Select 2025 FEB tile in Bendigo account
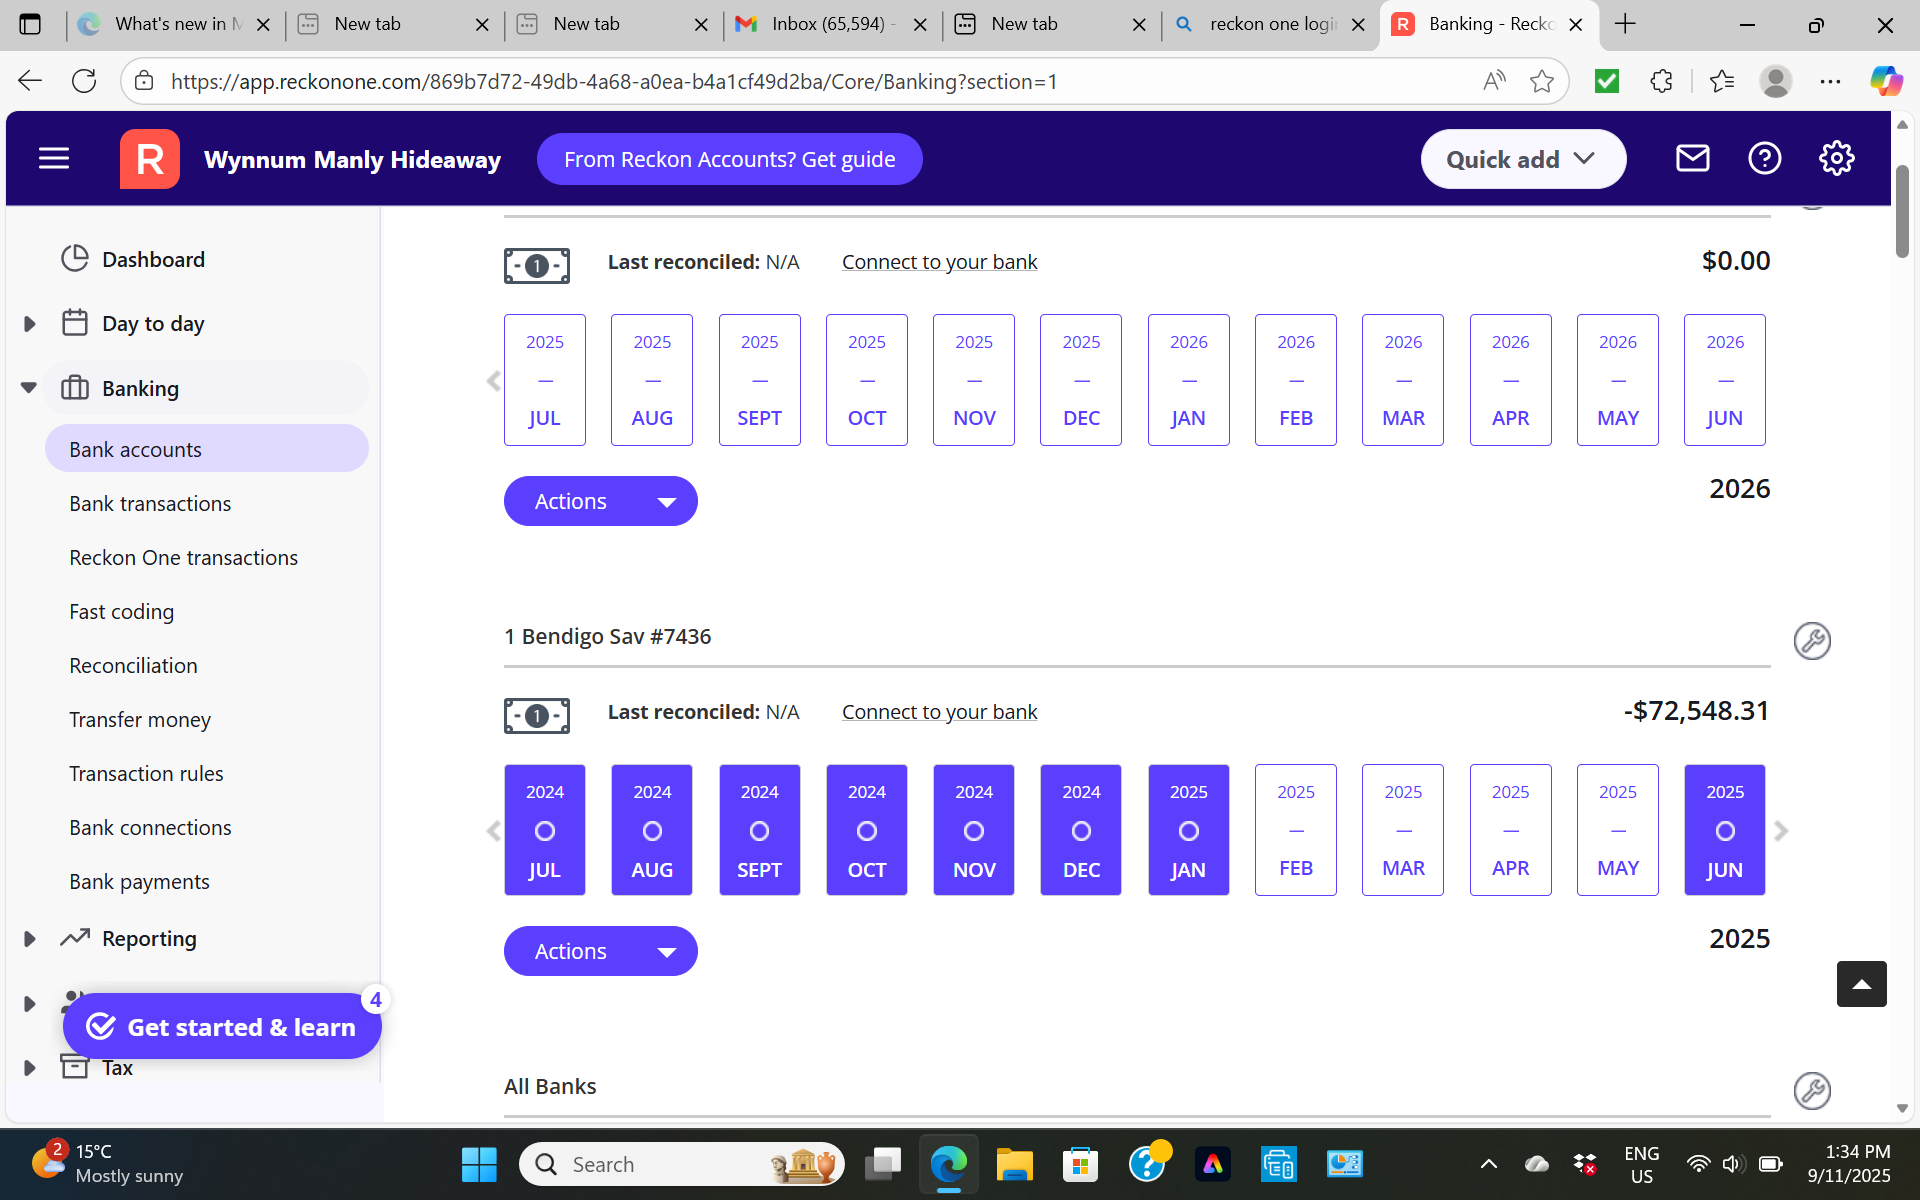Screen dimensions: 1920x1200 (1295, 830)
